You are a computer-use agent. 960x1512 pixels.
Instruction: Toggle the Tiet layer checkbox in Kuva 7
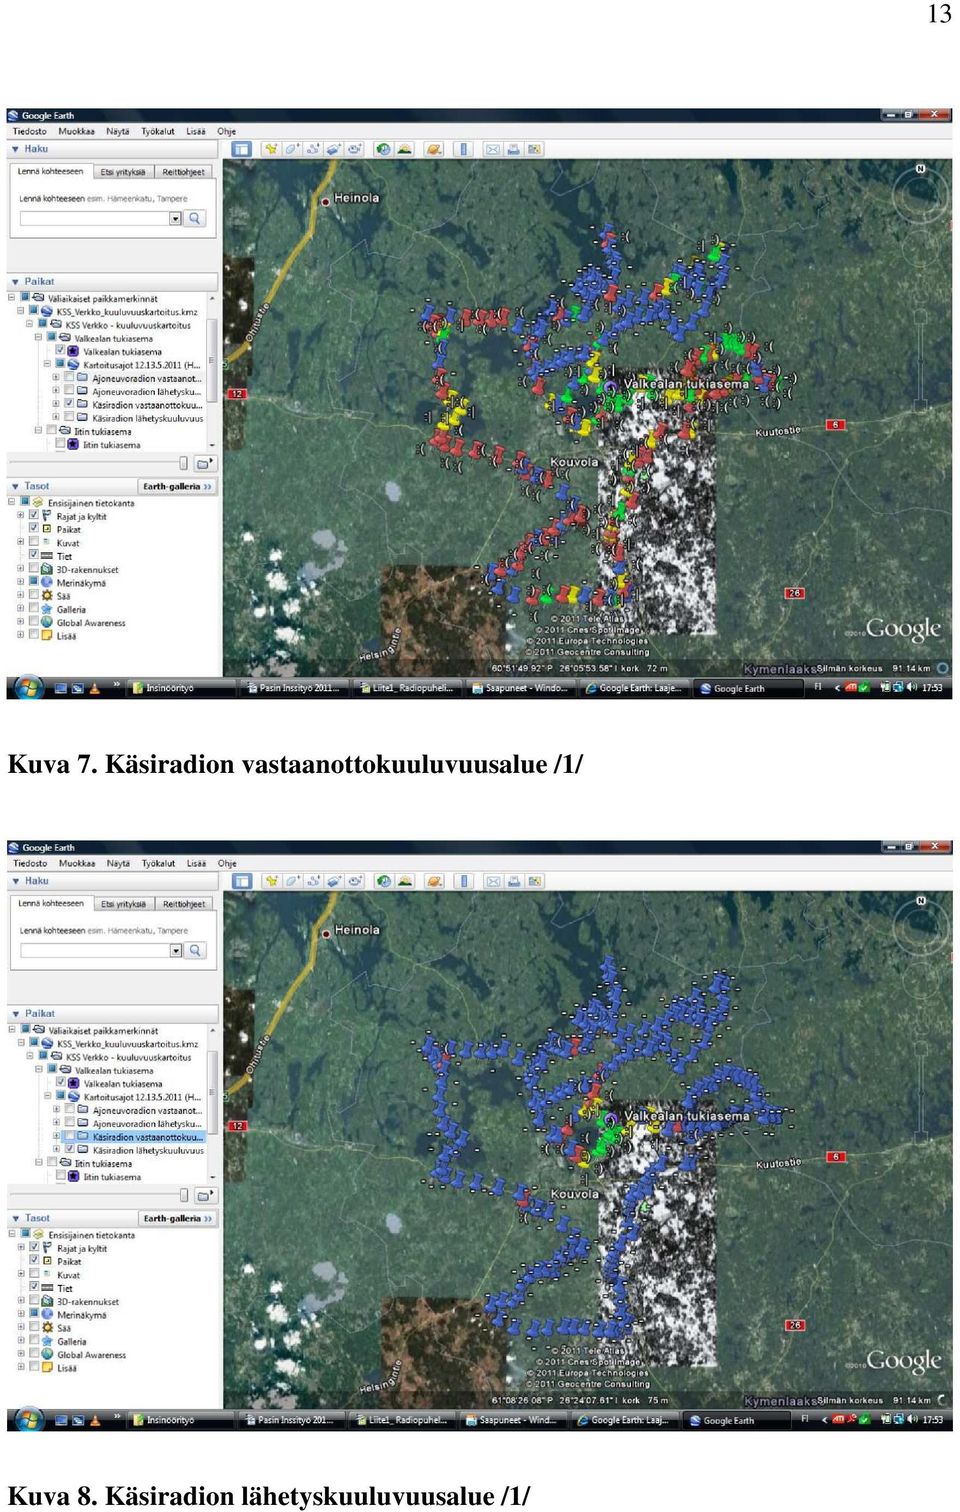[33, 555]
